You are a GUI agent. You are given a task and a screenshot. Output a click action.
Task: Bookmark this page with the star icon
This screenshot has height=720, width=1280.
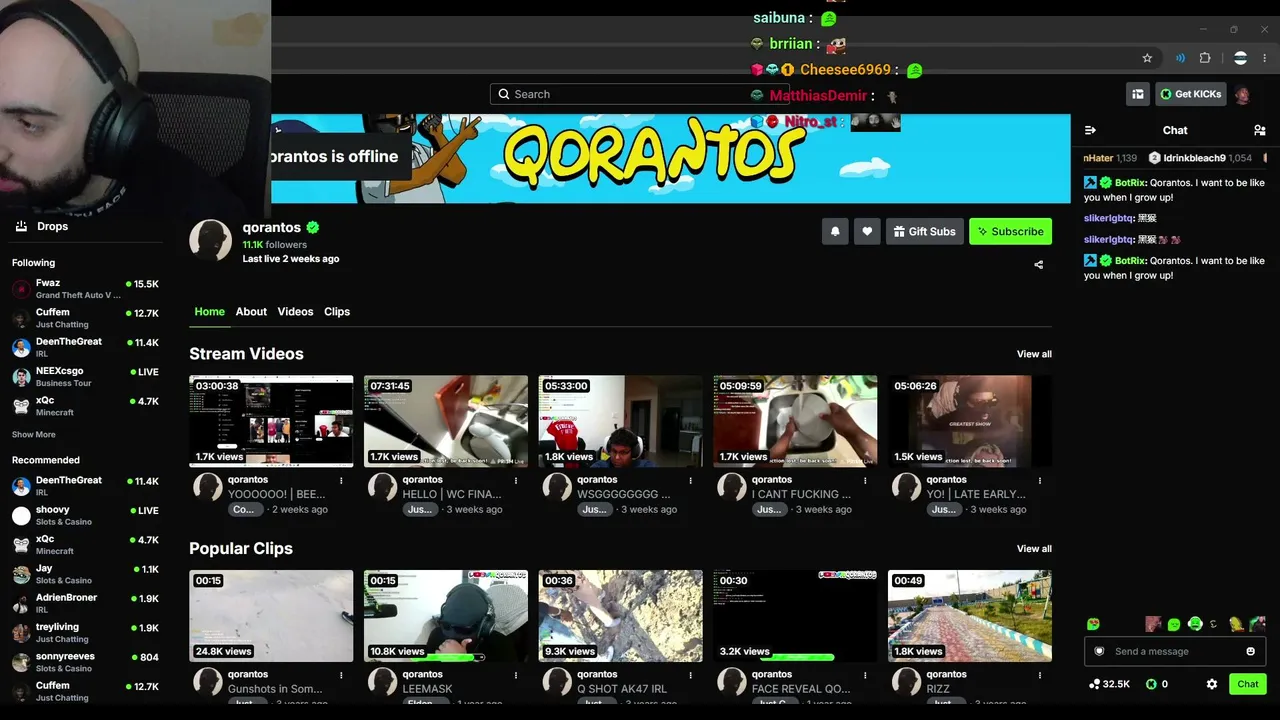tap(1147, 58)
